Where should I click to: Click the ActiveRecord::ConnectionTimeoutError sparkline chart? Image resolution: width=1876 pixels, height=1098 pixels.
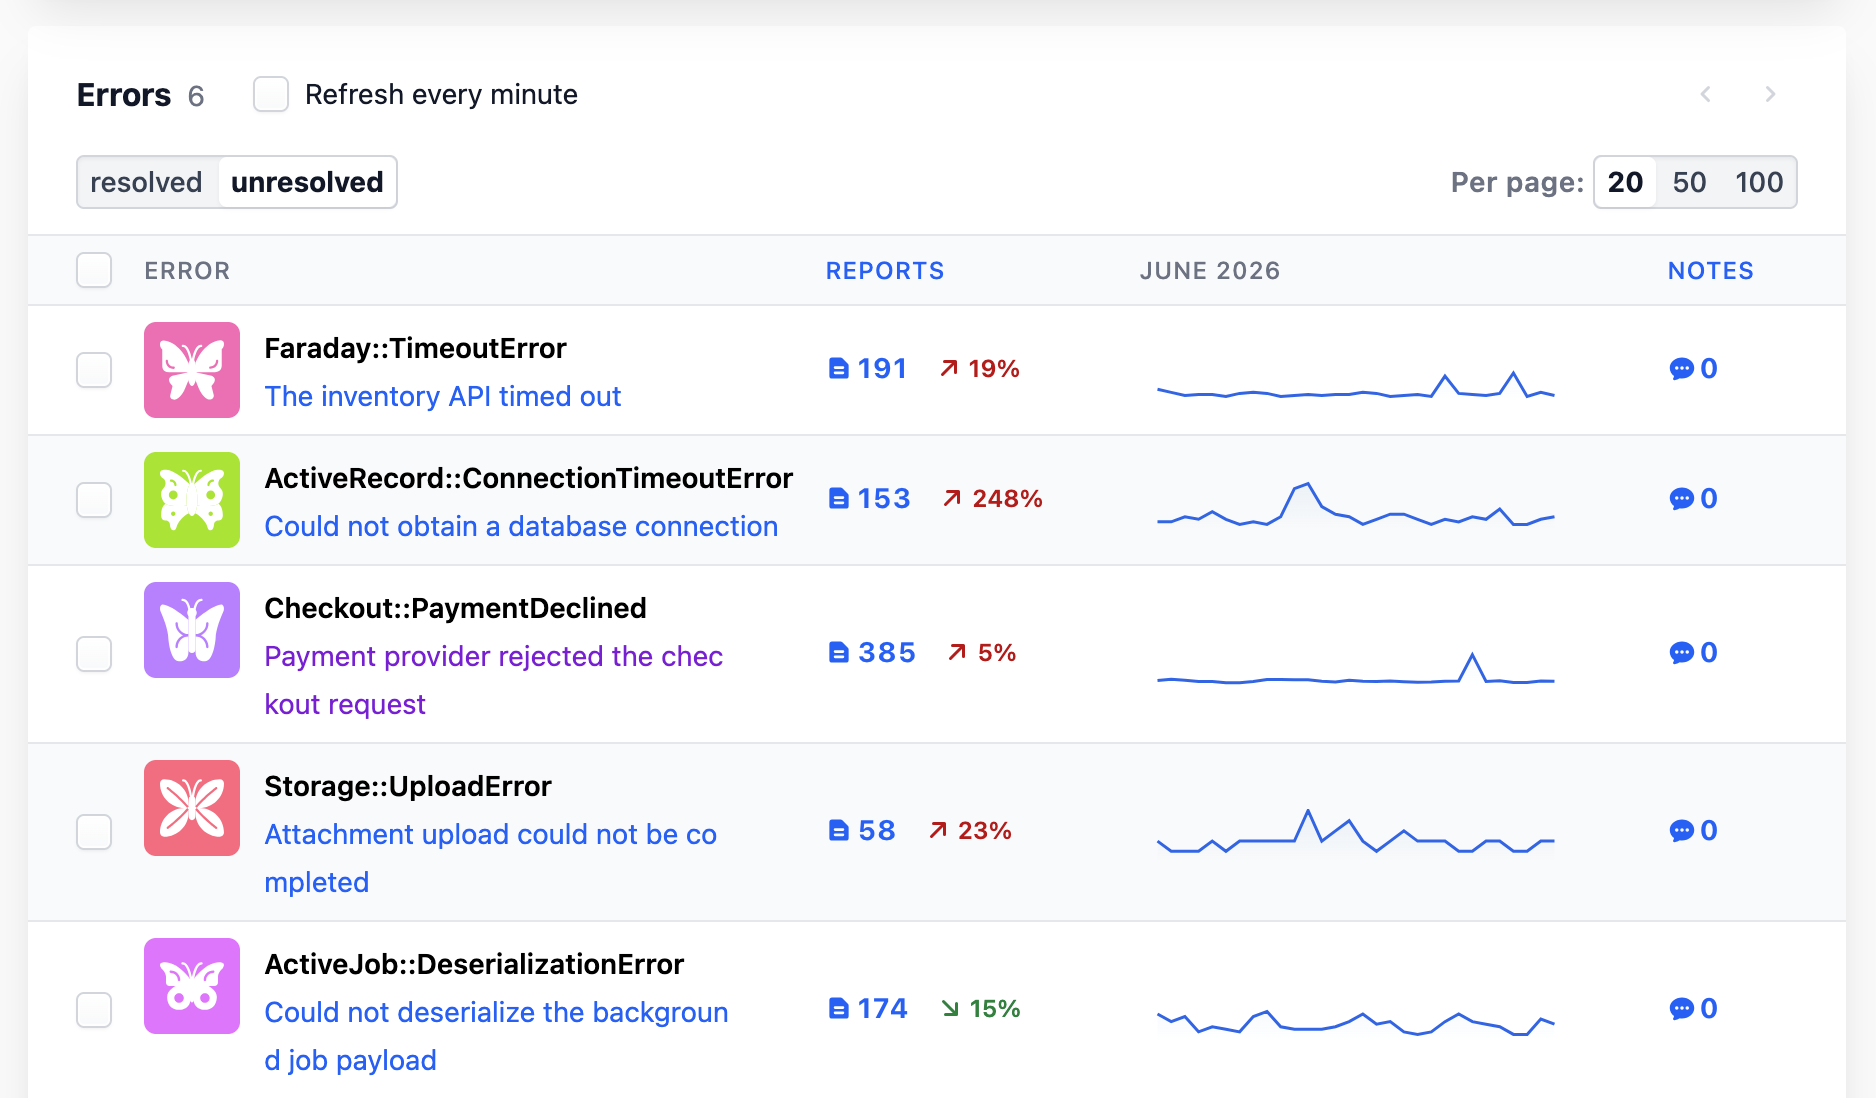pos(1355,505)
